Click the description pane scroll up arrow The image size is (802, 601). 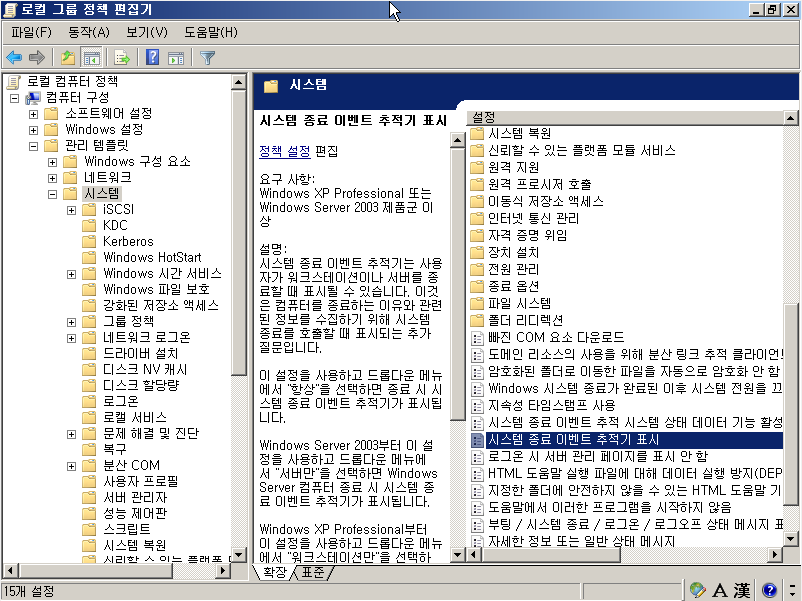tap(457, 140)
